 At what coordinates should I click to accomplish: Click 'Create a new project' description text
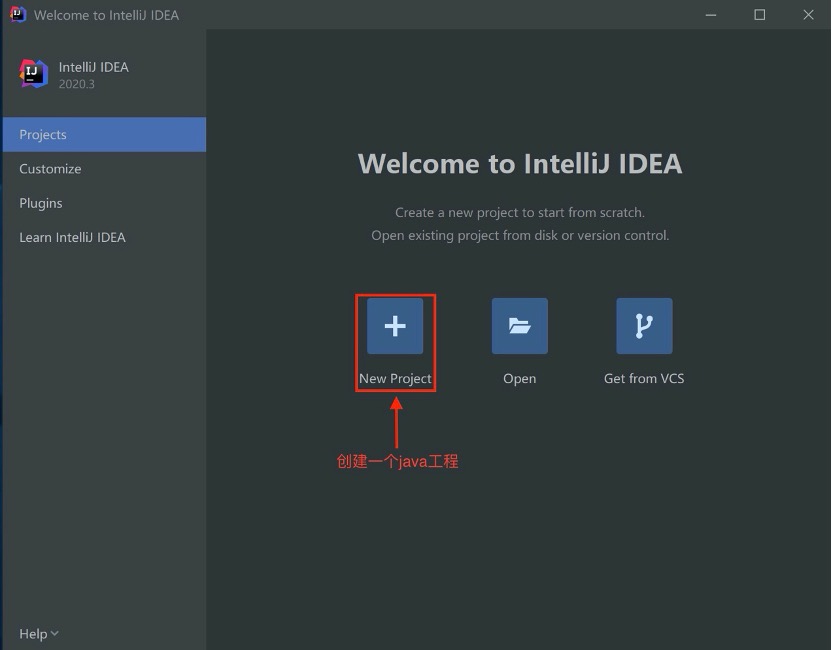520,212
